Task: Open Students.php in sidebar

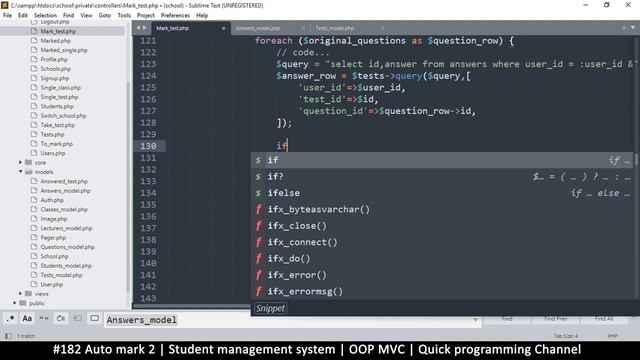Action: 57,107
